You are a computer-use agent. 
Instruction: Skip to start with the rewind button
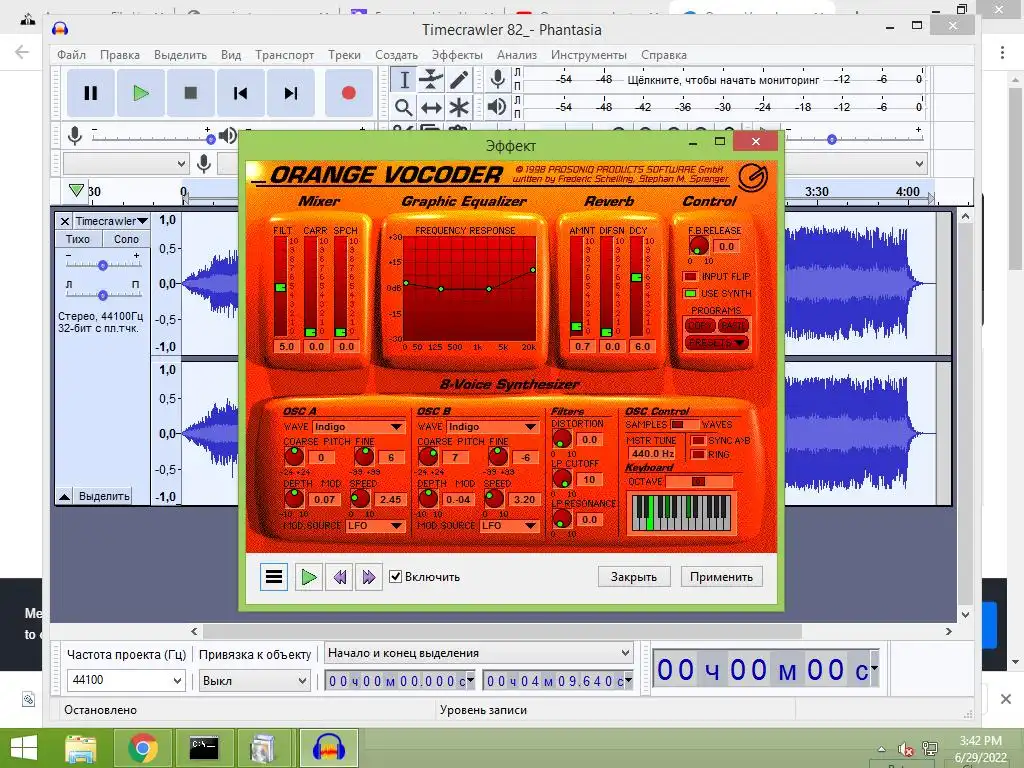[x=240, y=93]
